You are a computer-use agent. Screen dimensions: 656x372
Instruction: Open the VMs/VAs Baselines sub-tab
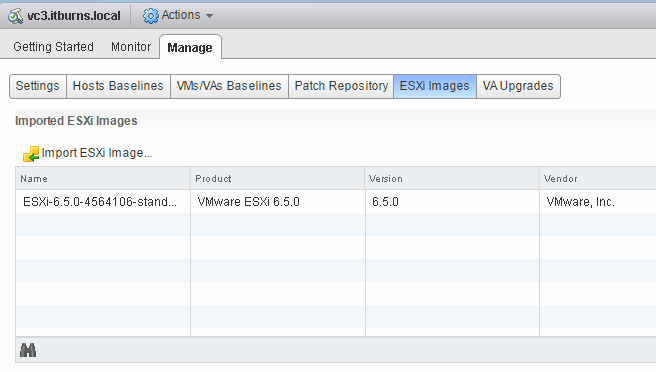[x=229, y=86]
